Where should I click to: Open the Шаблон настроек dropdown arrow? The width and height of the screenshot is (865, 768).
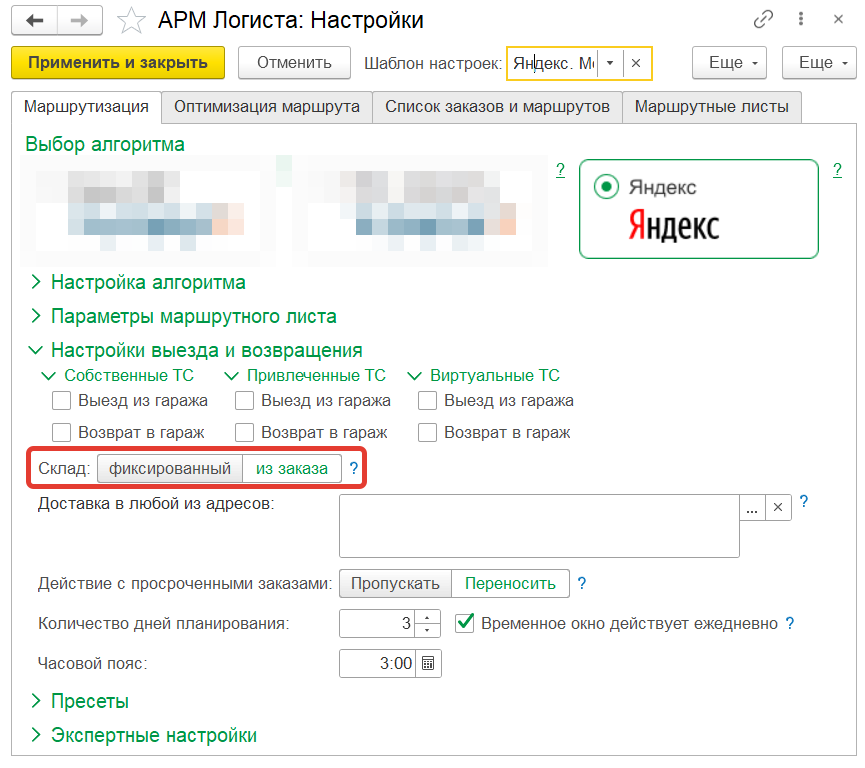pos(610,63)
